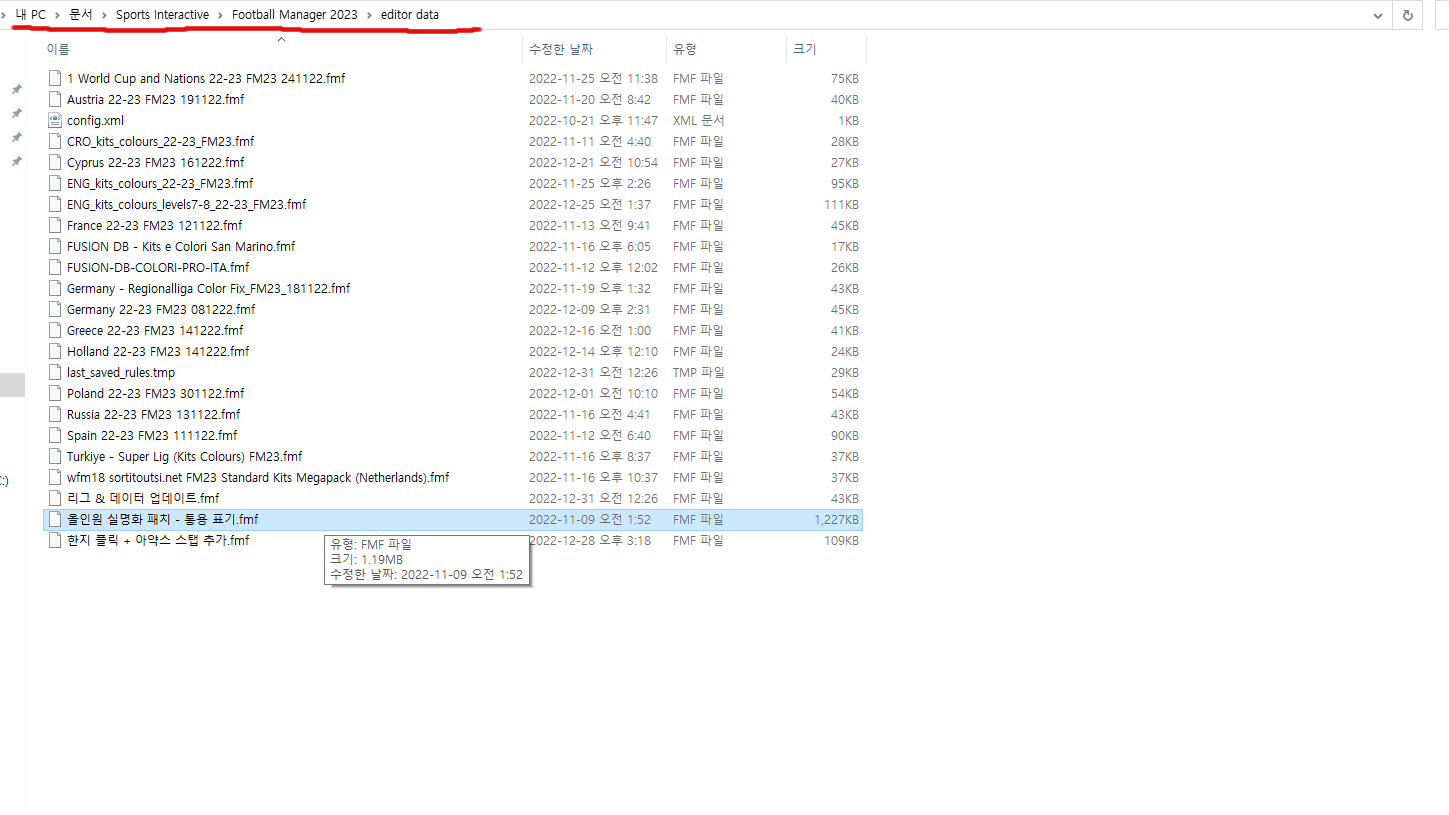Click the 1,227KB size cell
Image resolution: width=1449 pixels, height=815 pixels.
point(836,519)
